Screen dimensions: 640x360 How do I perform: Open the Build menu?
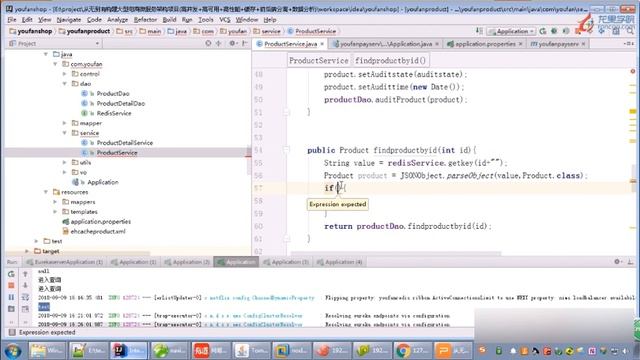pyautogui.click(x=169, y=20)
